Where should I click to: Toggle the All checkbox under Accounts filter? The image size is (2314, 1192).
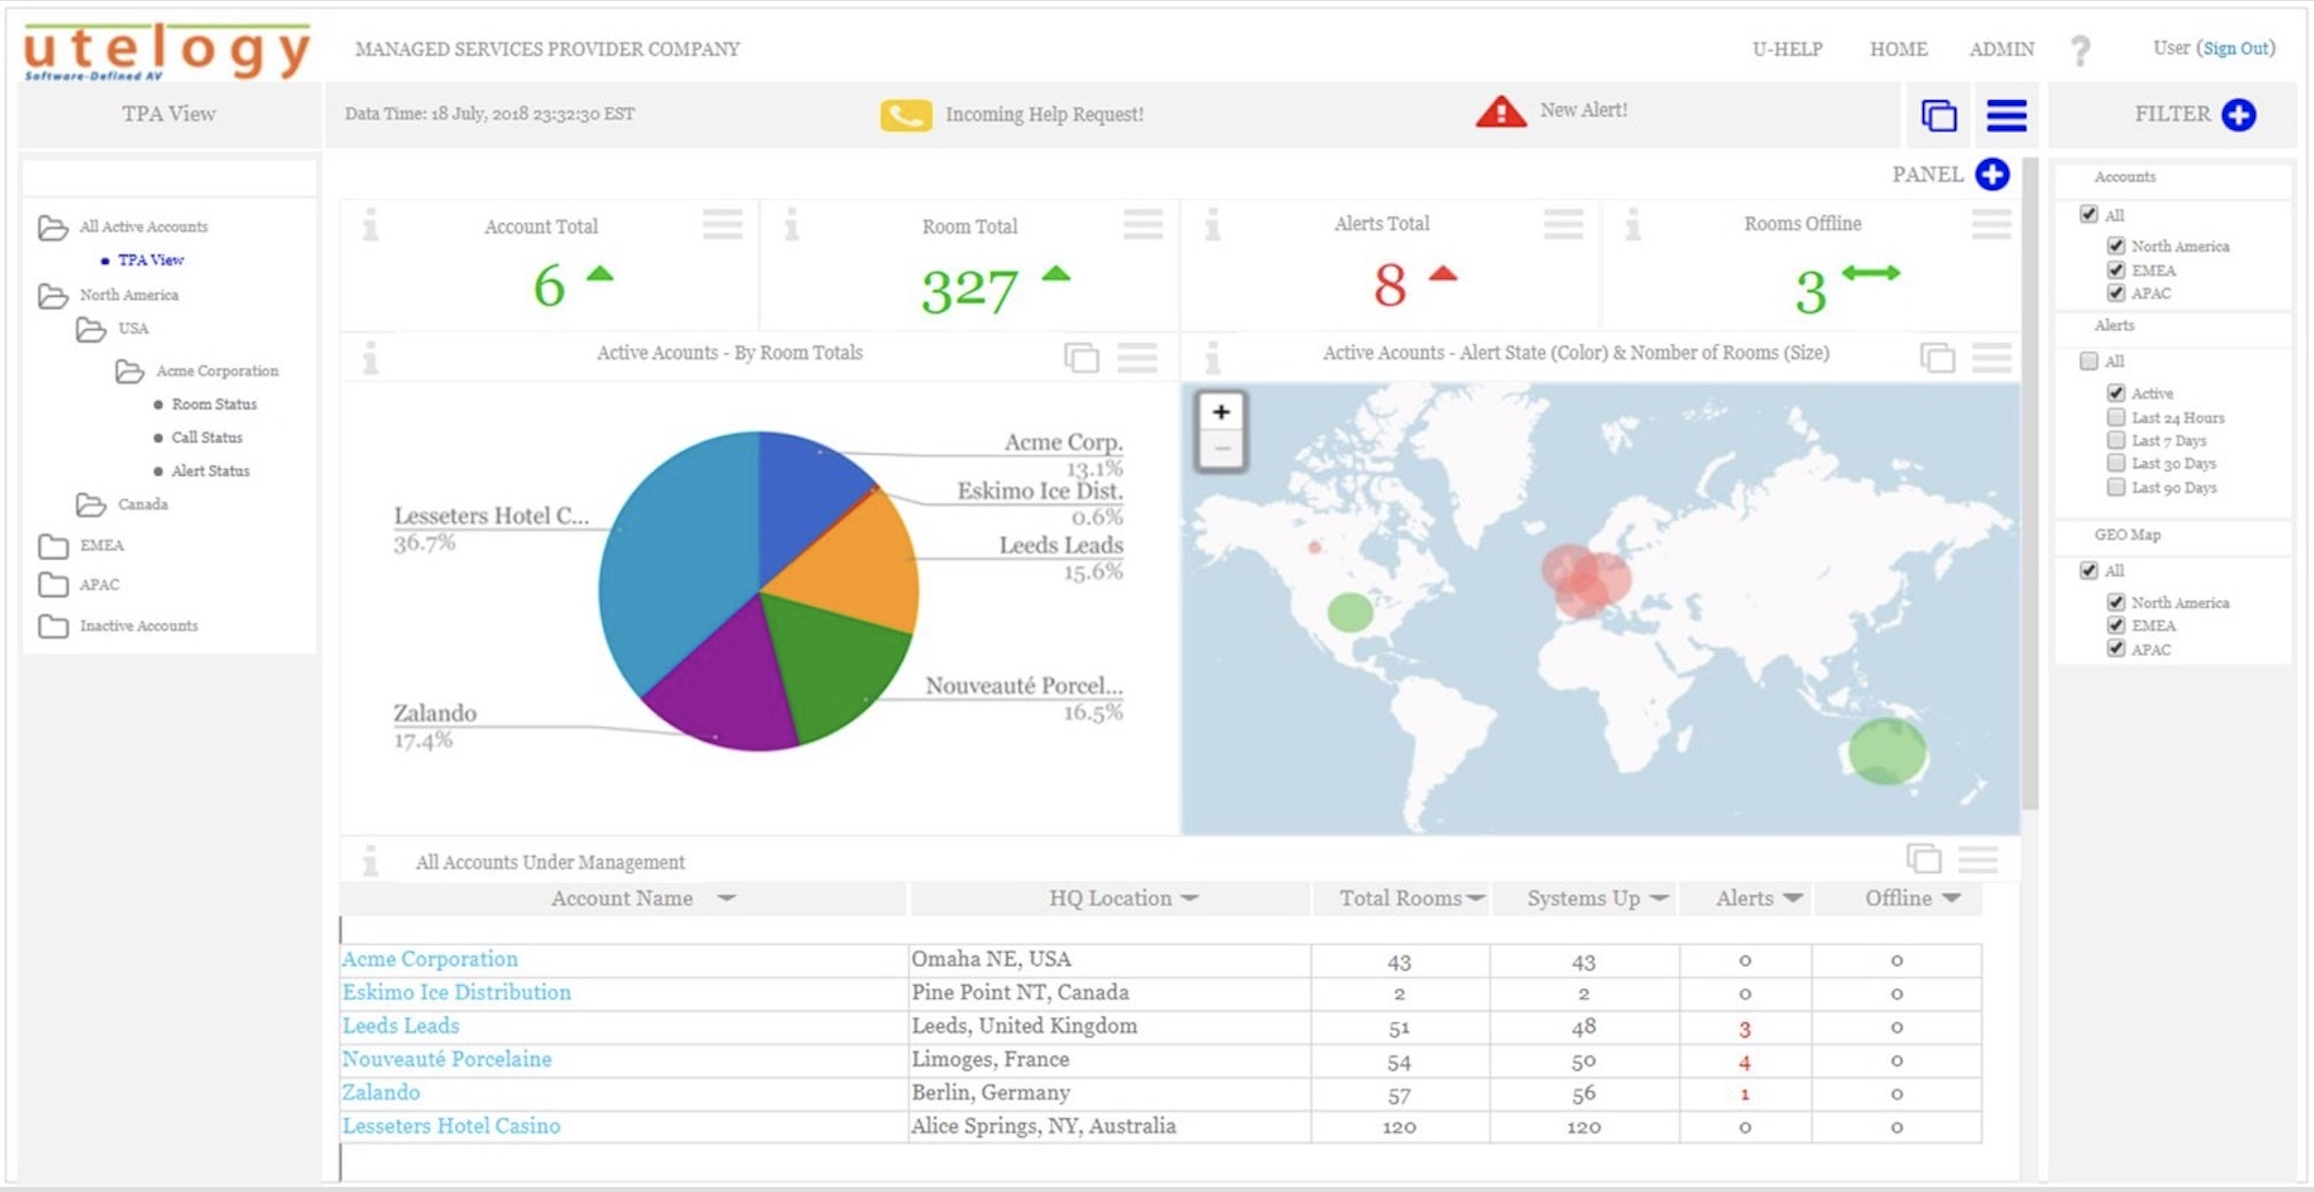click(2088, 214)
